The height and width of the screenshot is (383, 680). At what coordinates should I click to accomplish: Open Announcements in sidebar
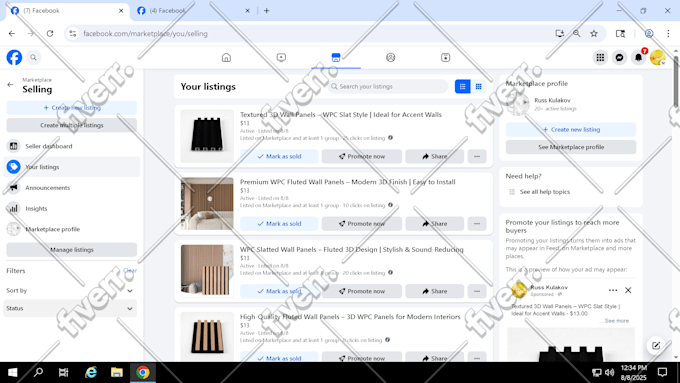pyautogui.click(x=72, y=188)
